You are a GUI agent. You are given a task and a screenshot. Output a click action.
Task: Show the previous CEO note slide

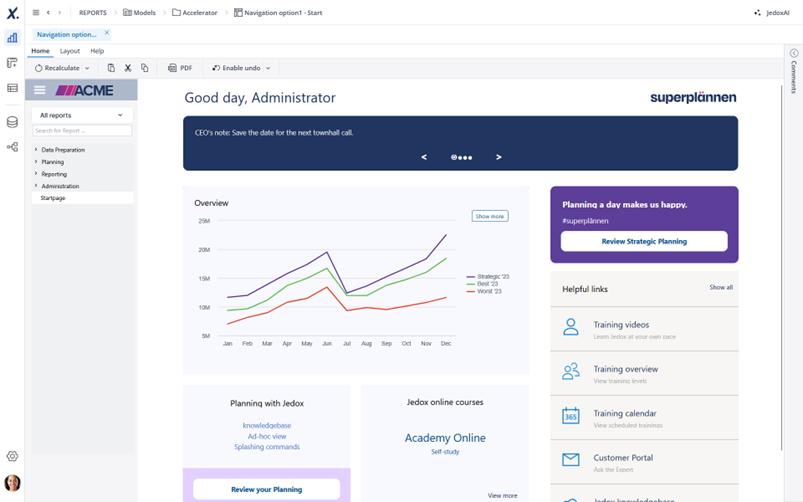coord(424,157)
